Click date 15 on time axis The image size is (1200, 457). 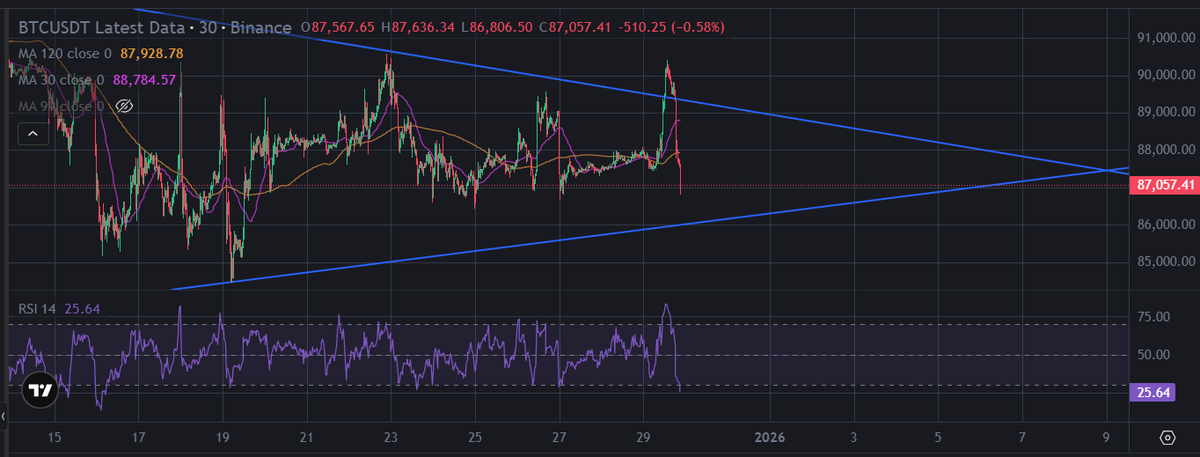pos(54,437)
